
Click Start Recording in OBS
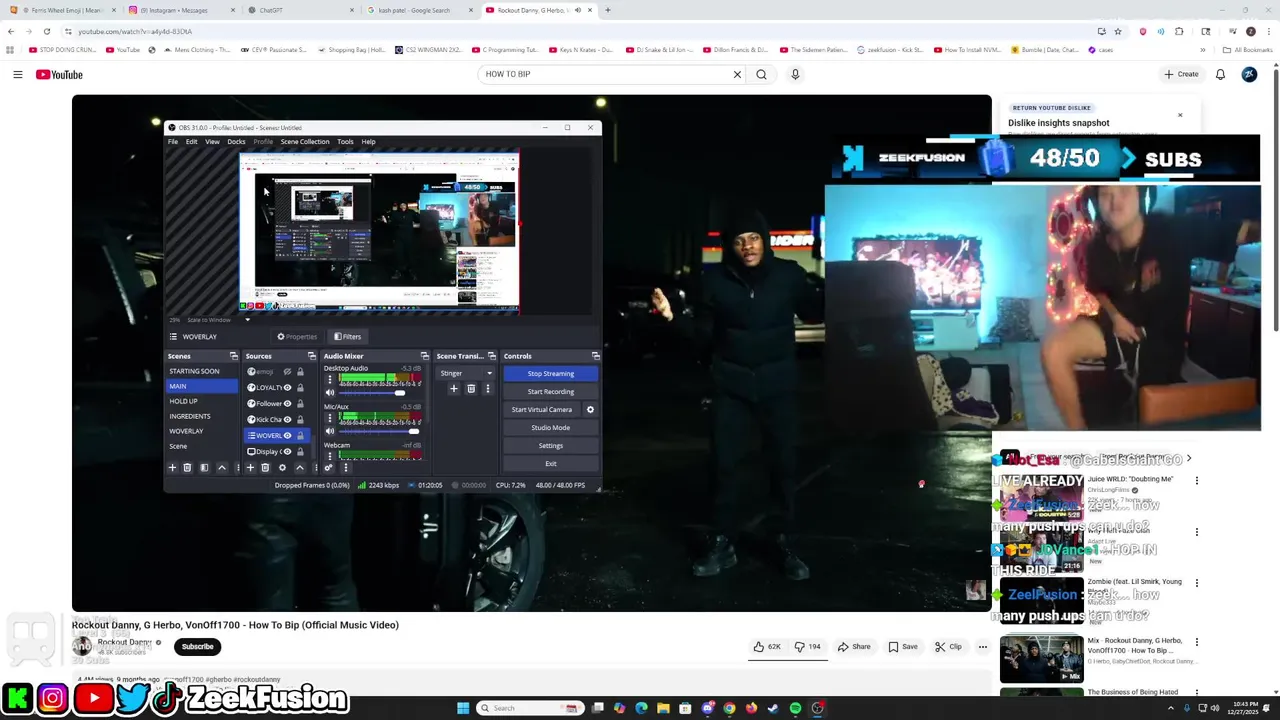click(550, 391)
